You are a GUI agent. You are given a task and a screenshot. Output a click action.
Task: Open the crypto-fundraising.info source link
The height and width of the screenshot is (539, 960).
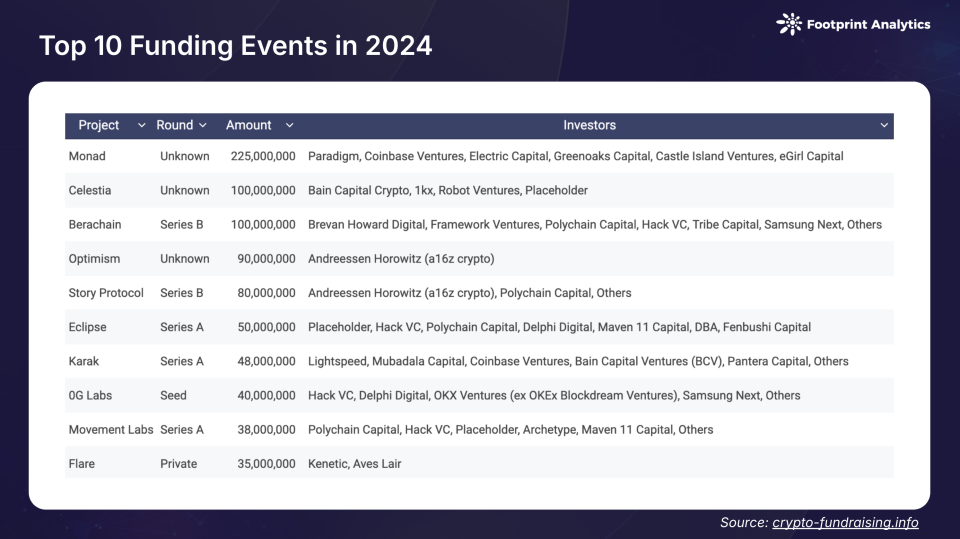(845, 523)
